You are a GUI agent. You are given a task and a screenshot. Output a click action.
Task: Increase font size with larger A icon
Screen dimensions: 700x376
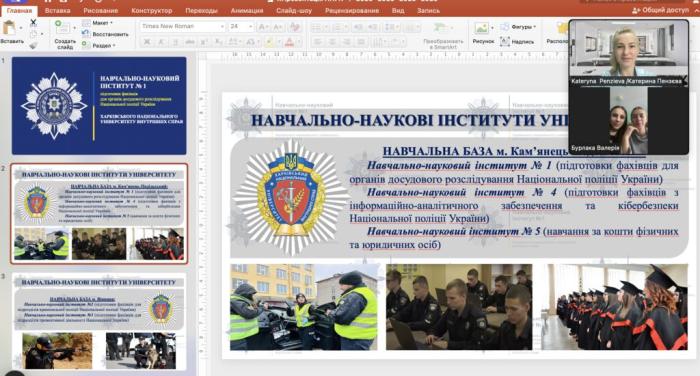point(263,27)
